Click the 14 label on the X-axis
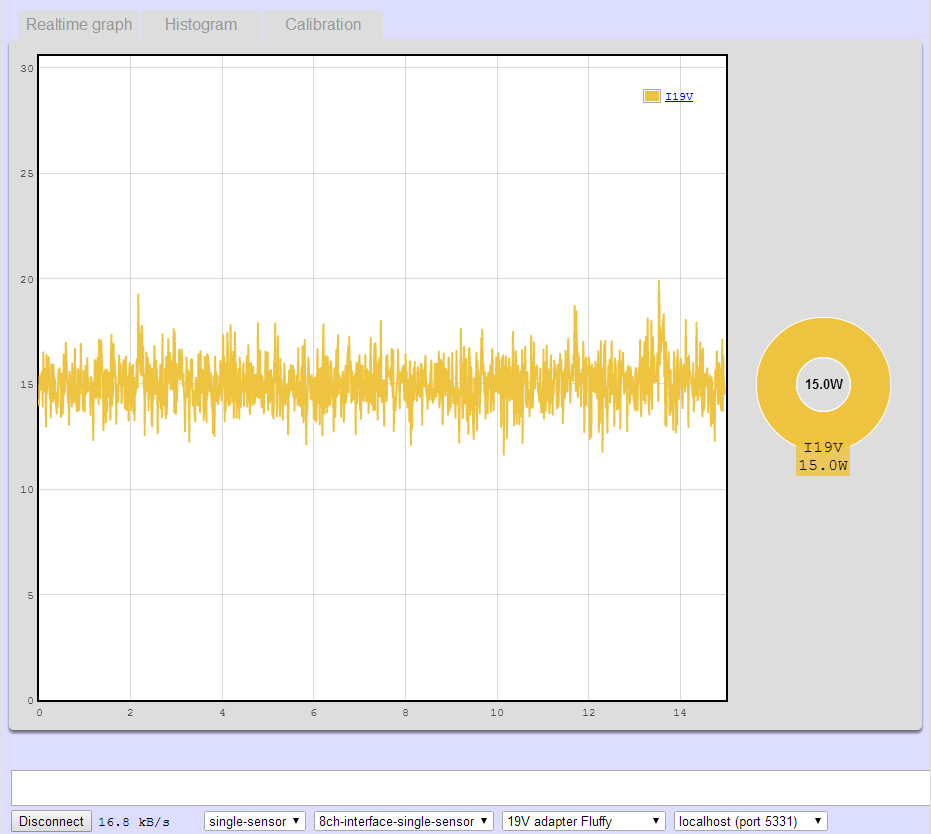The width and height of the screenshot is (931, 834). click(x=680, y=713)
